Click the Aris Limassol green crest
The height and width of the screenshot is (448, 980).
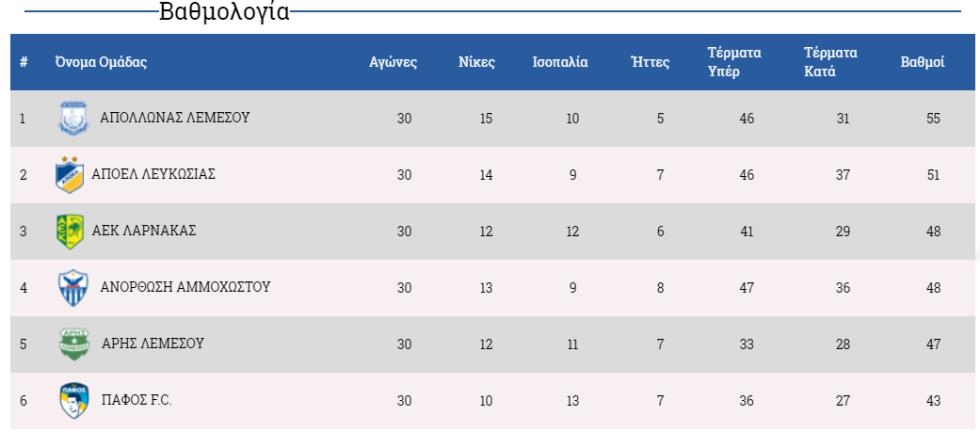pyautogui.click(x=74, y=344)
